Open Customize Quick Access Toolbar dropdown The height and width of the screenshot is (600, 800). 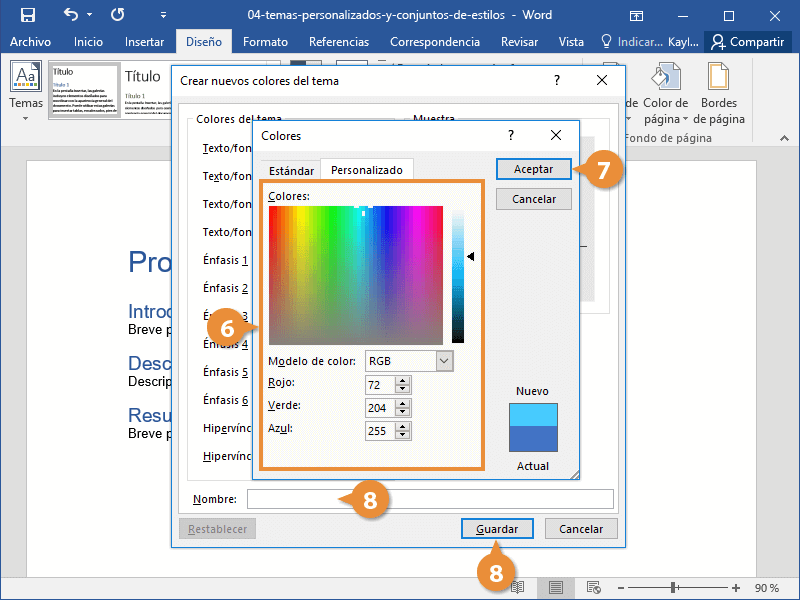pyautogui.click(x=163, y=15)
